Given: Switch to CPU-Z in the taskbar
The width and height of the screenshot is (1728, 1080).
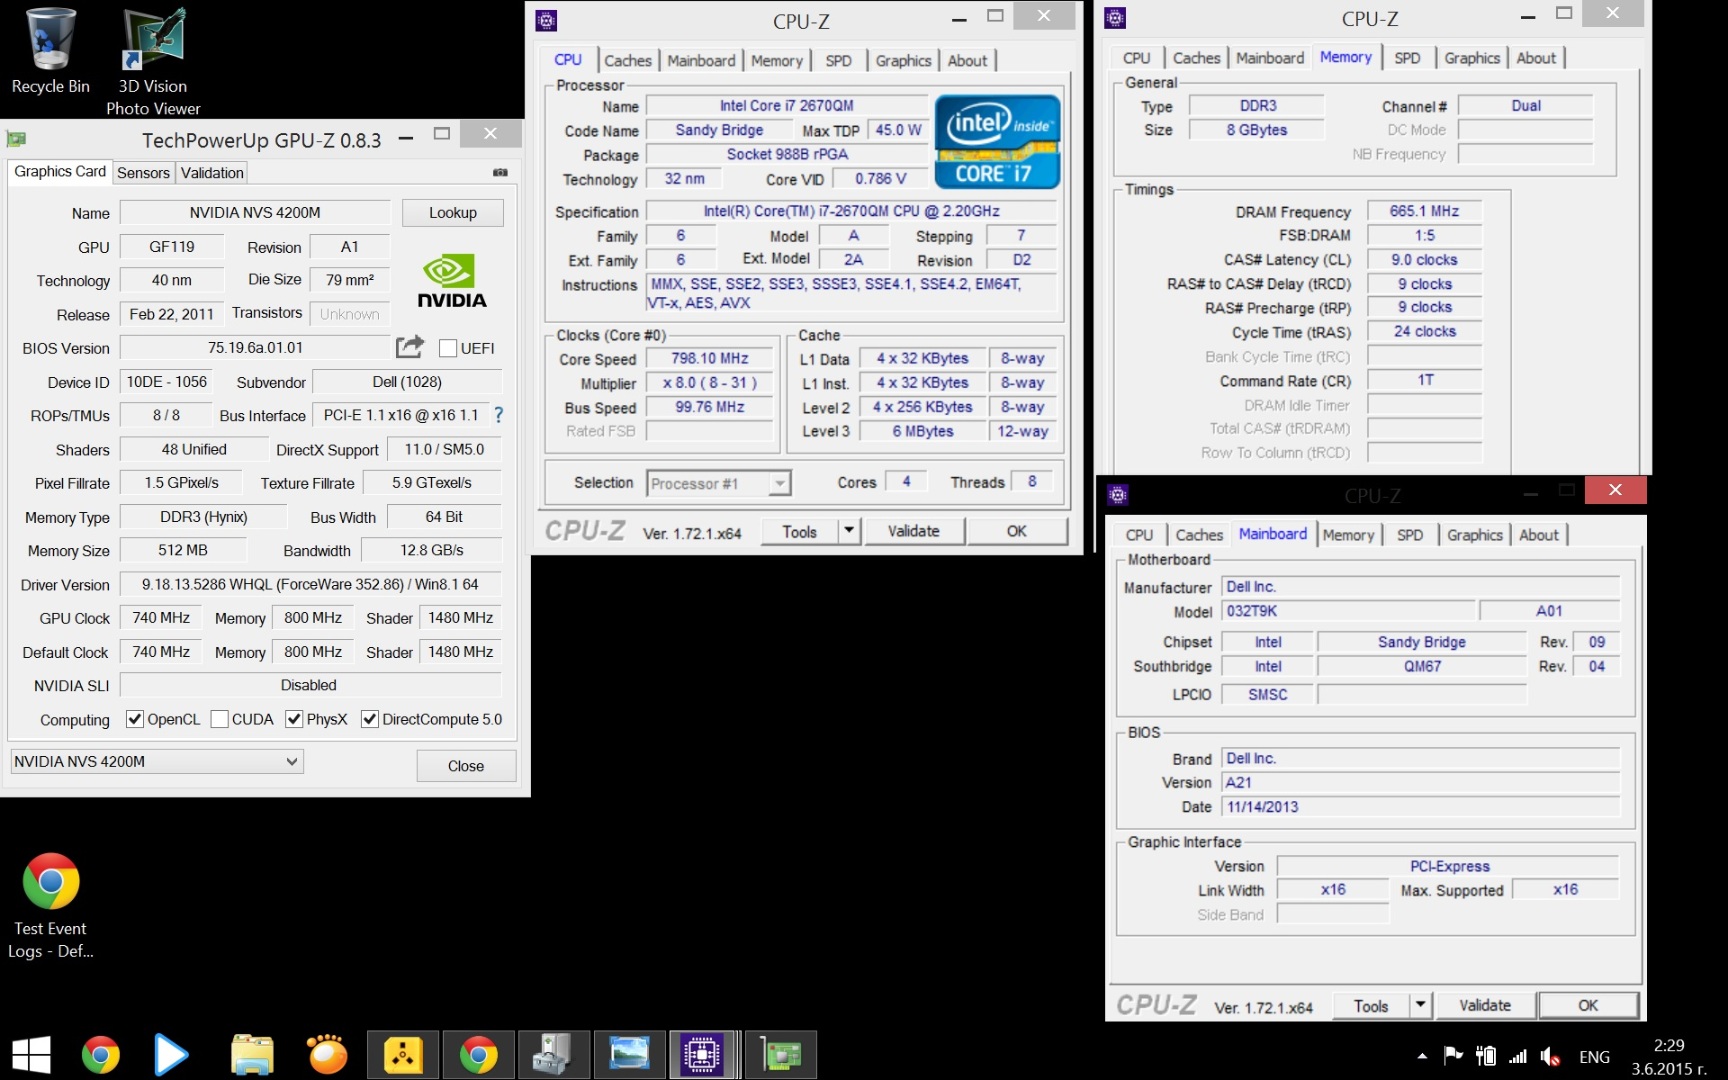Looking at the screenshot, I should (x=703, y=1055).
